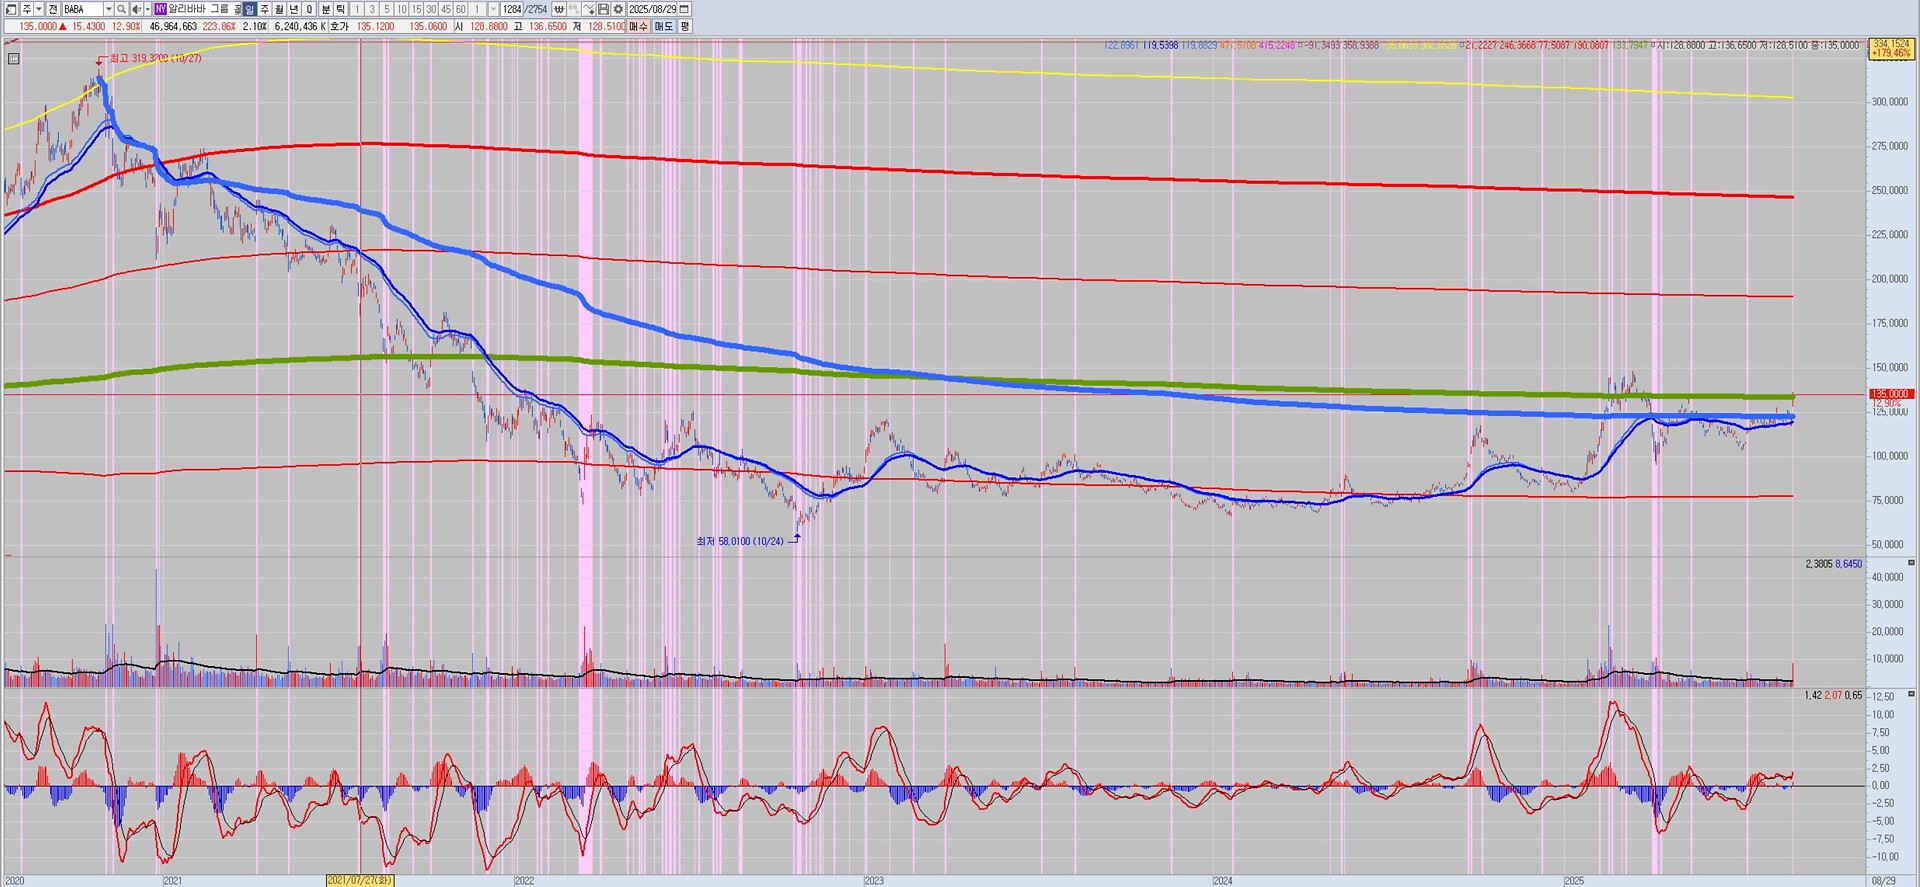1920x887 pixels.
Task: Click the 223.86% volume ratio value
Action: pos(219,26)
